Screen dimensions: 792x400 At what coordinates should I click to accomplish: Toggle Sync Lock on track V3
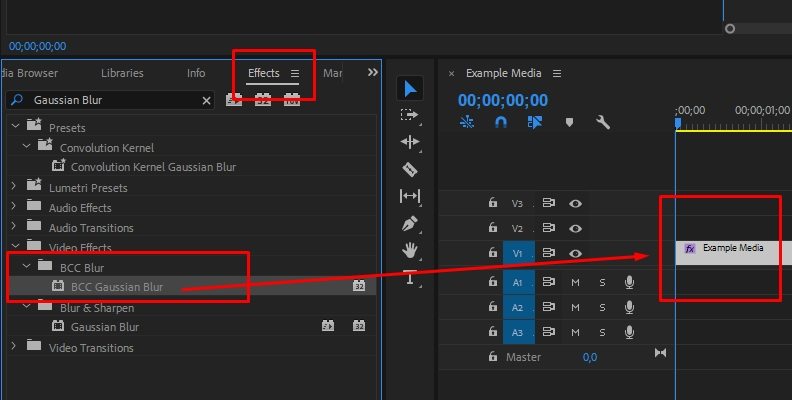click(x=549, y=203)
